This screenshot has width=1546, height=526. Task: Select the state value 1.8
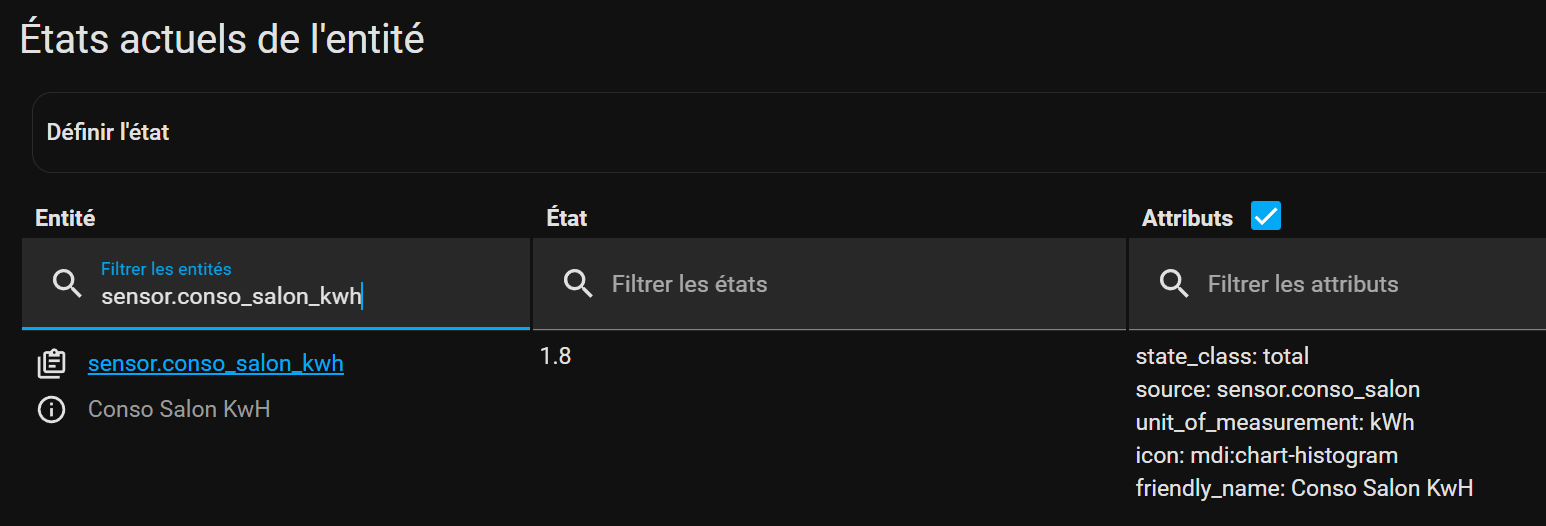(555, 356)
